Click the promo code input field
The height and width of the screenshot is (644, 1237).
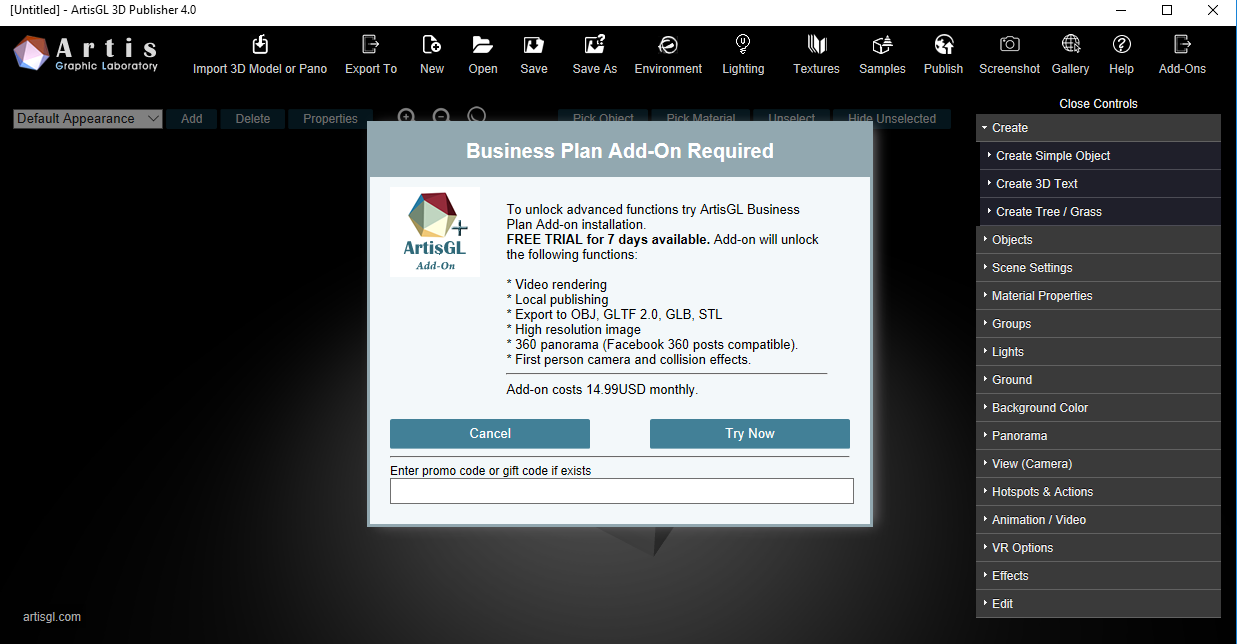point(622,491)
